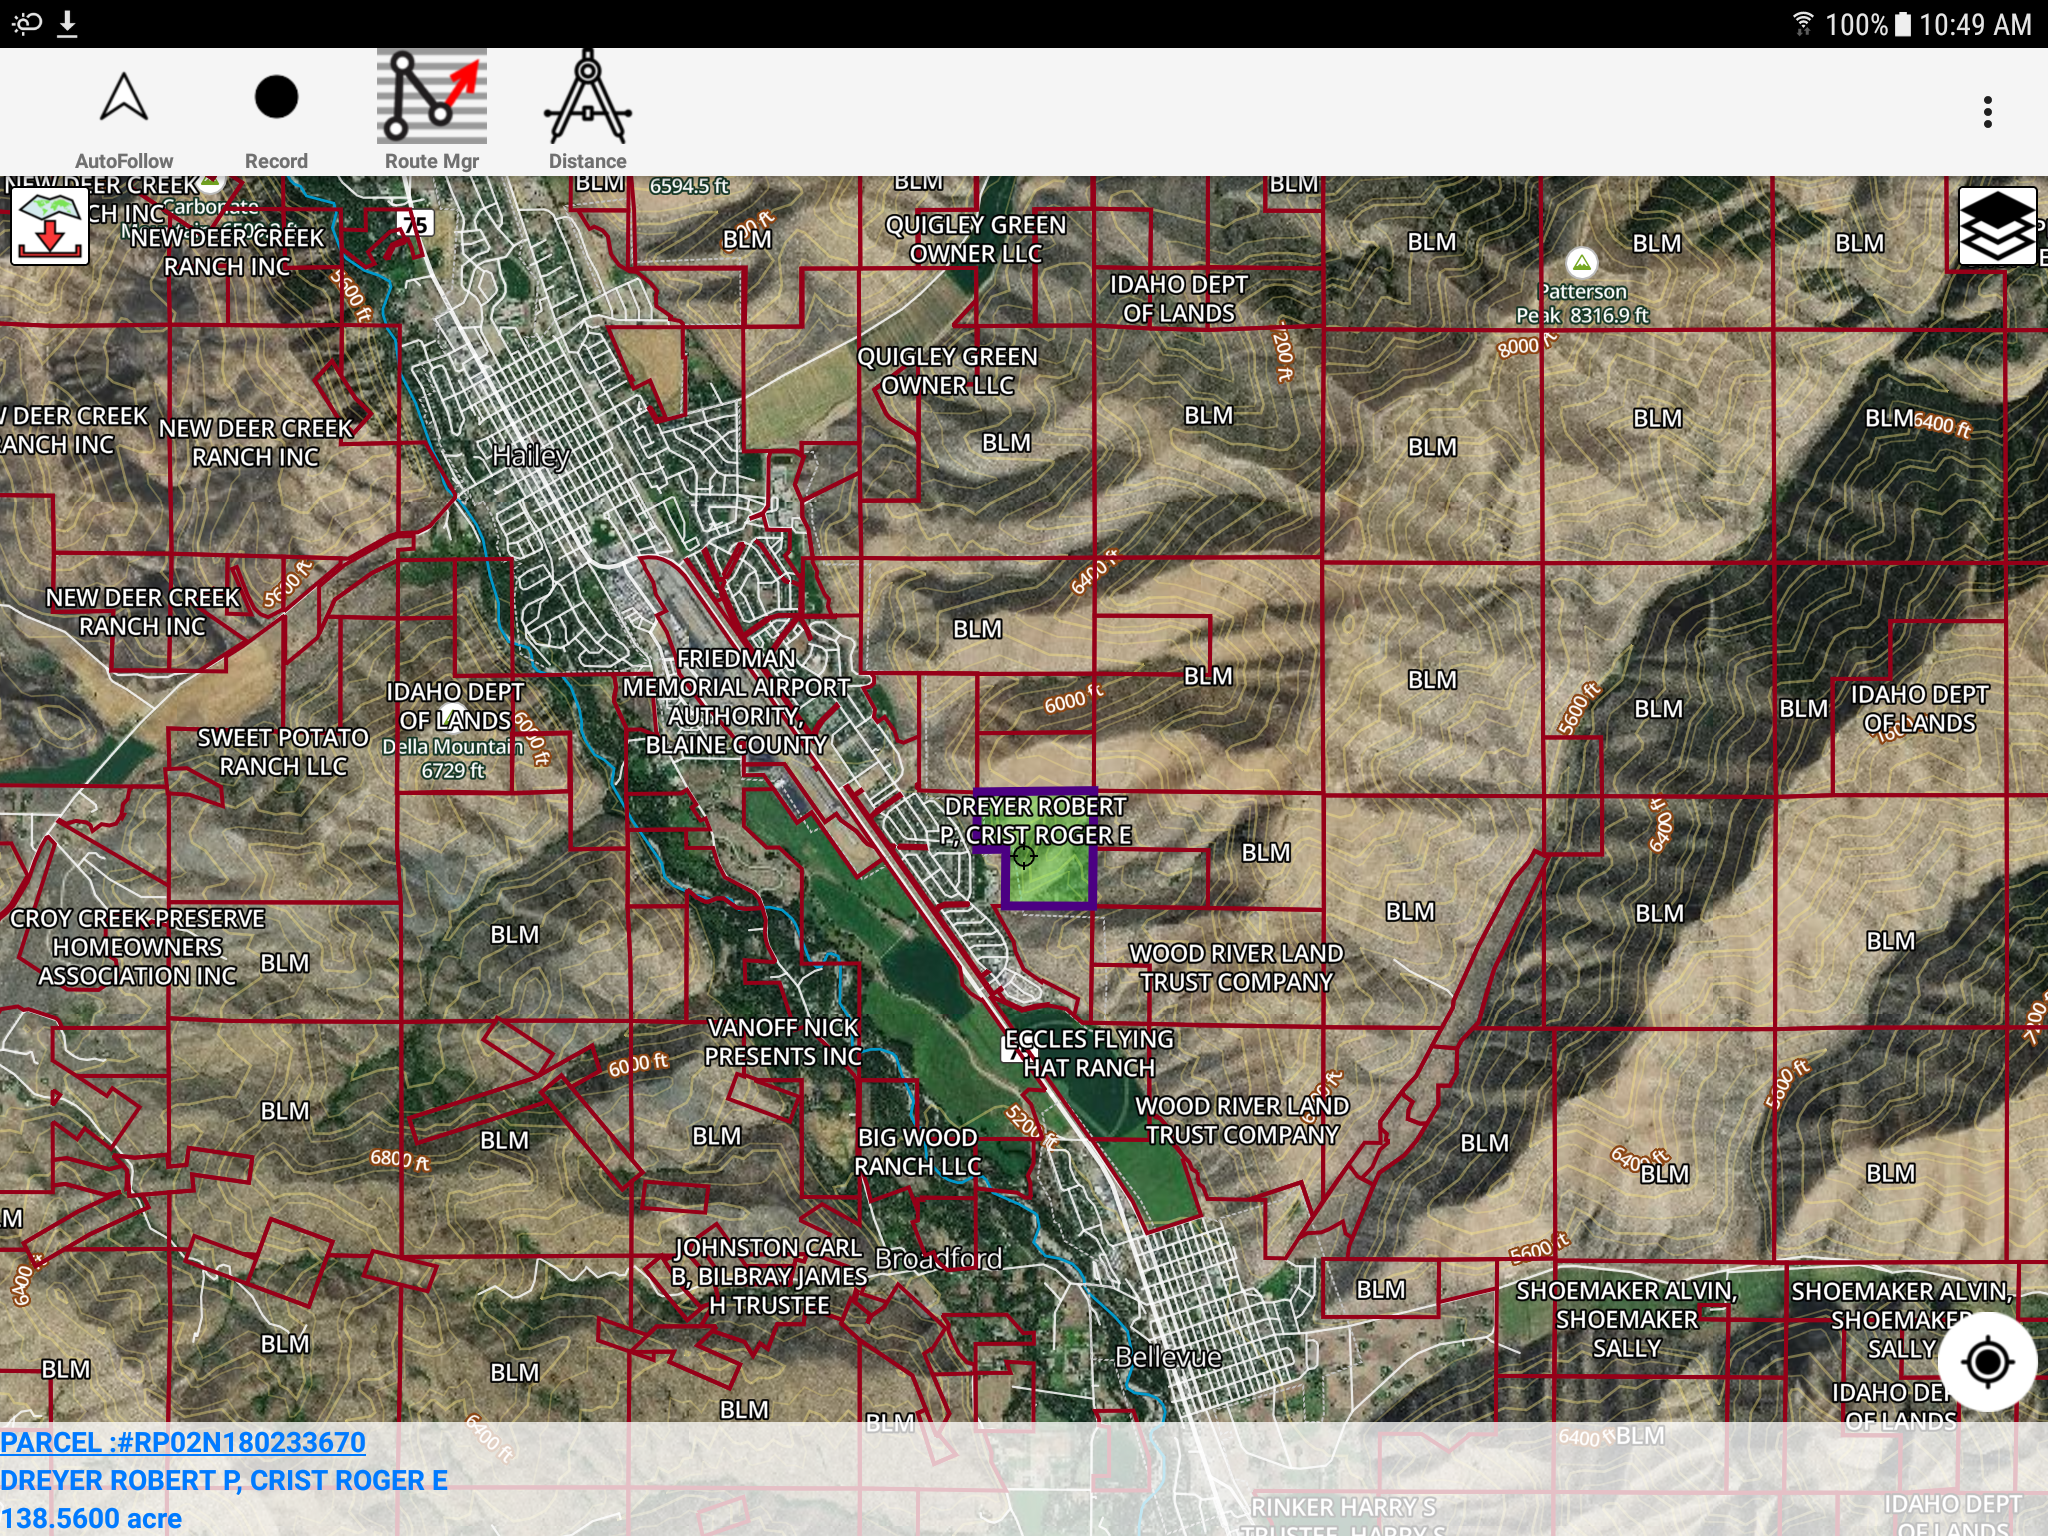Tap the crosshair marker on the parcel
The width and height of the screenshot is (2048, 1536).
[1023, 856]
